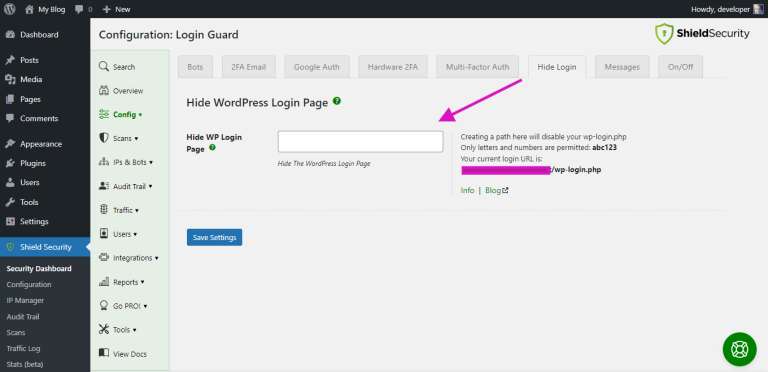This screenshot has width=768, height=372.
Task: Open Appearance in the admin sidebar
Action: pos(41,144)
